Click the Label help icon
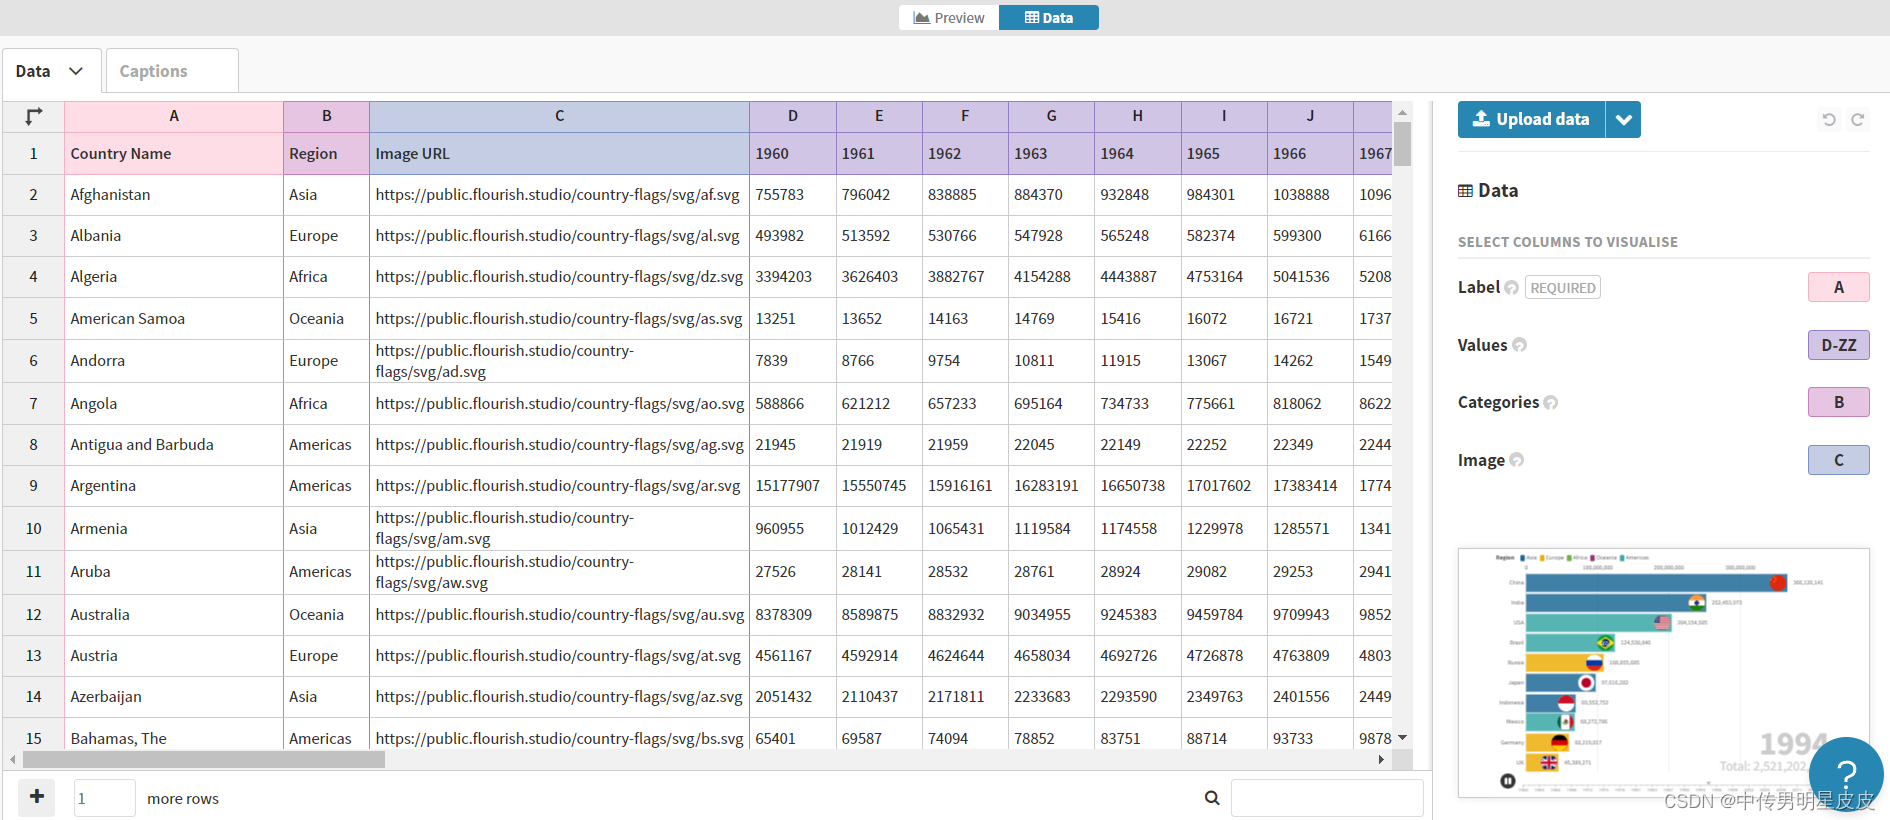This screenshot has width=1890, height=820. pos(1512,288)
